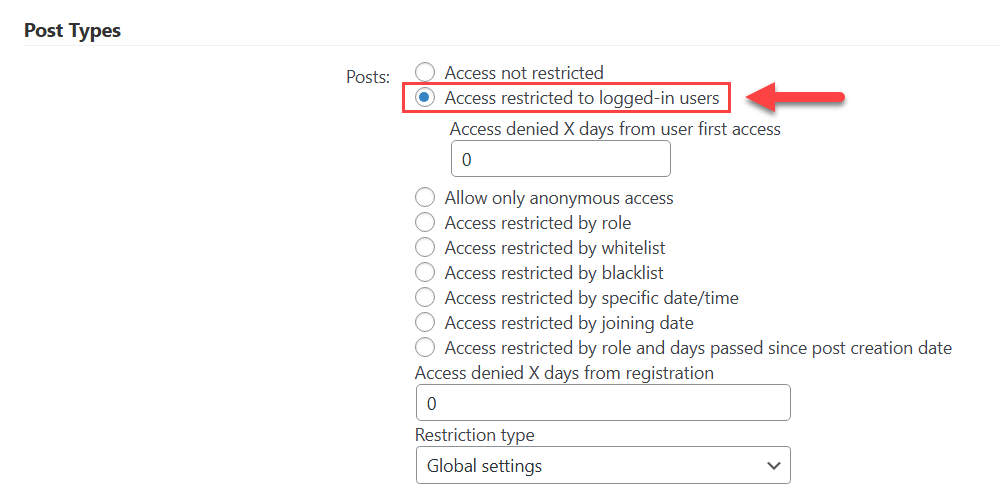
Task: Choose 'Allow only anonymous access' radio option
Action: pyautogui.click(x=425, y=198)
